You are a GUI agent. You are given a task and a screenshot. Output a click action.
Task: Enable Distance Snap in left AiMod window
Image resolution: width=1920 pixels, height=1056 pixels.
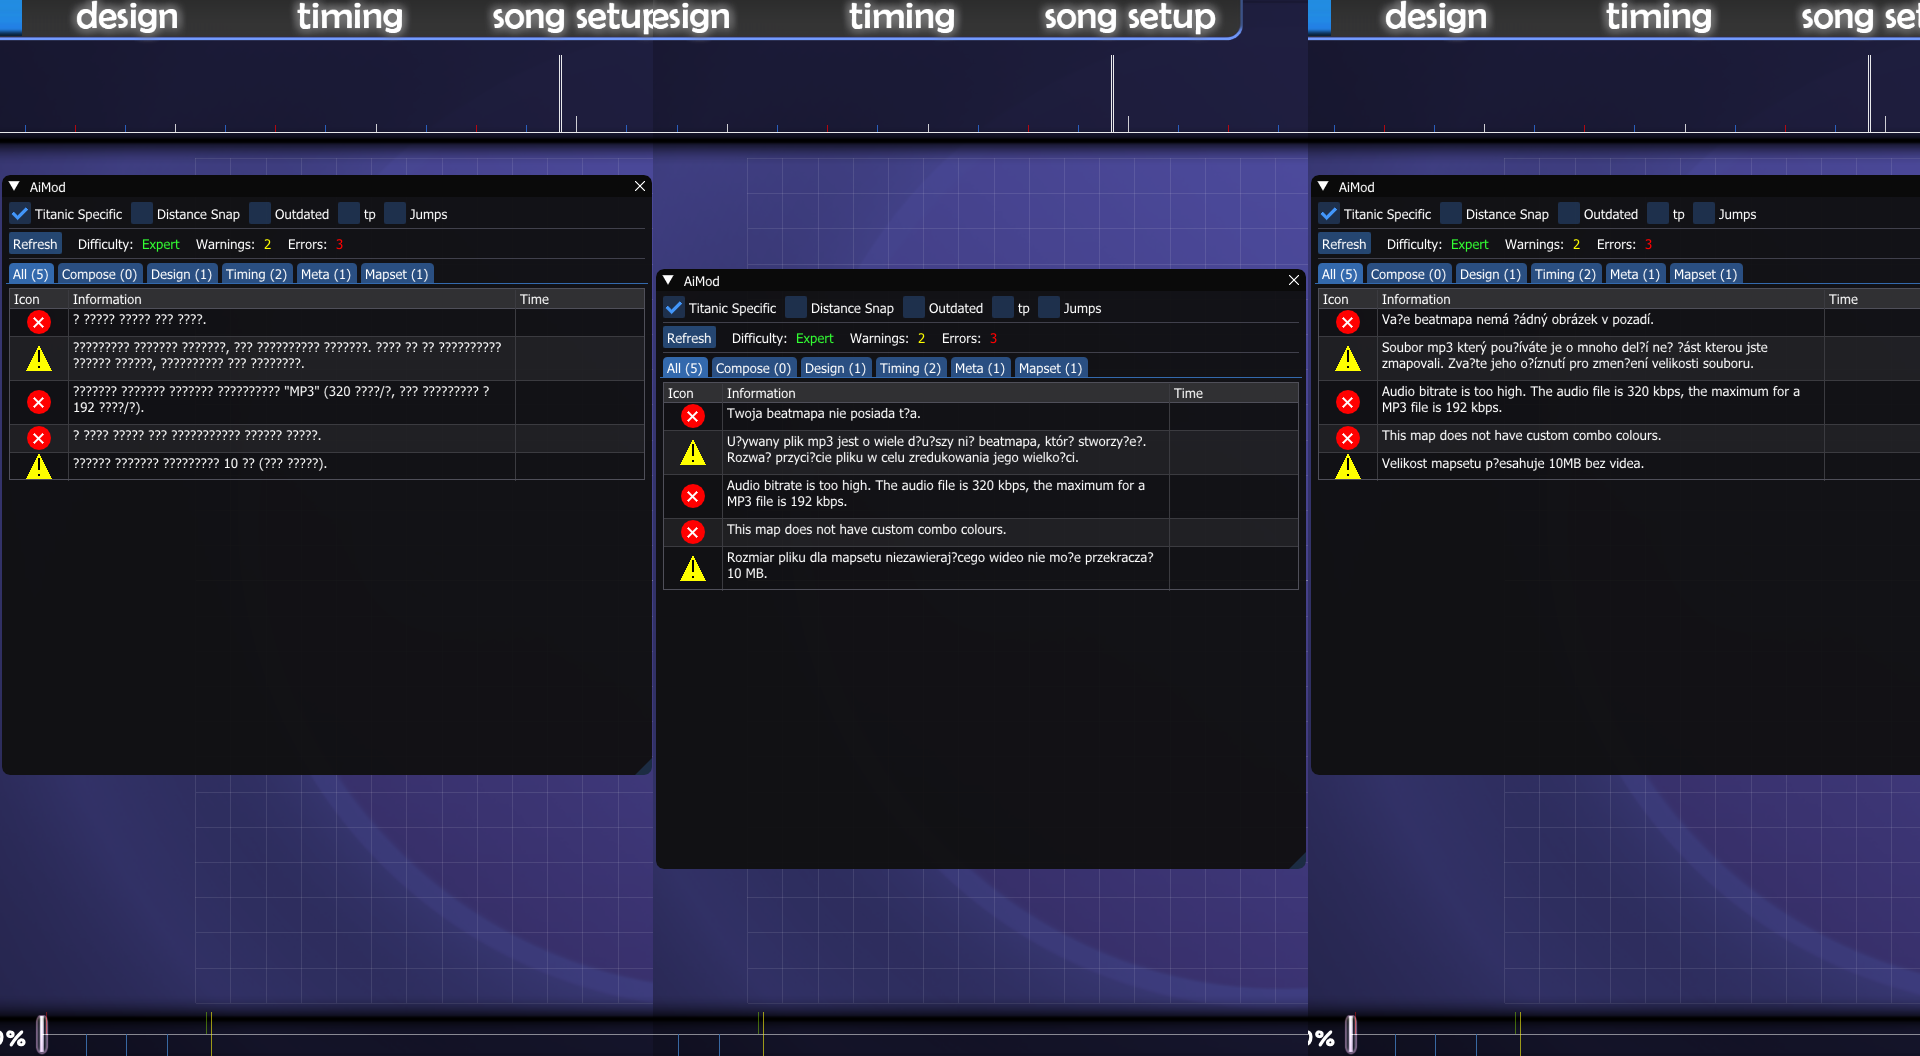(x=142, y=214)
